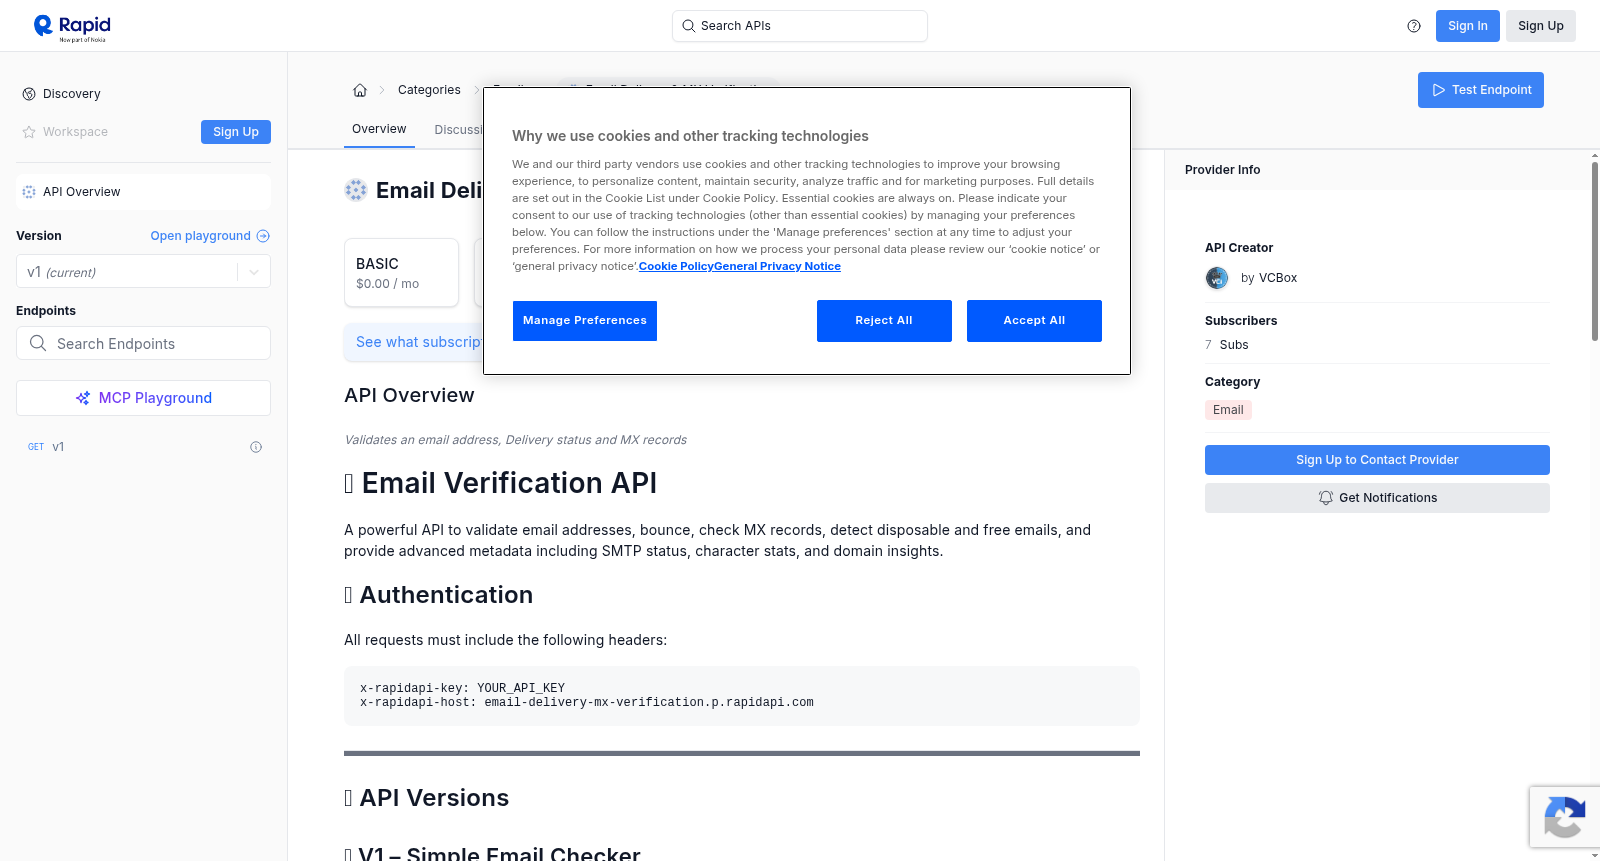This screenshot has height=861, width=1600.
Task: Select the BASIC plan card
Action: (x=401, y=272)
